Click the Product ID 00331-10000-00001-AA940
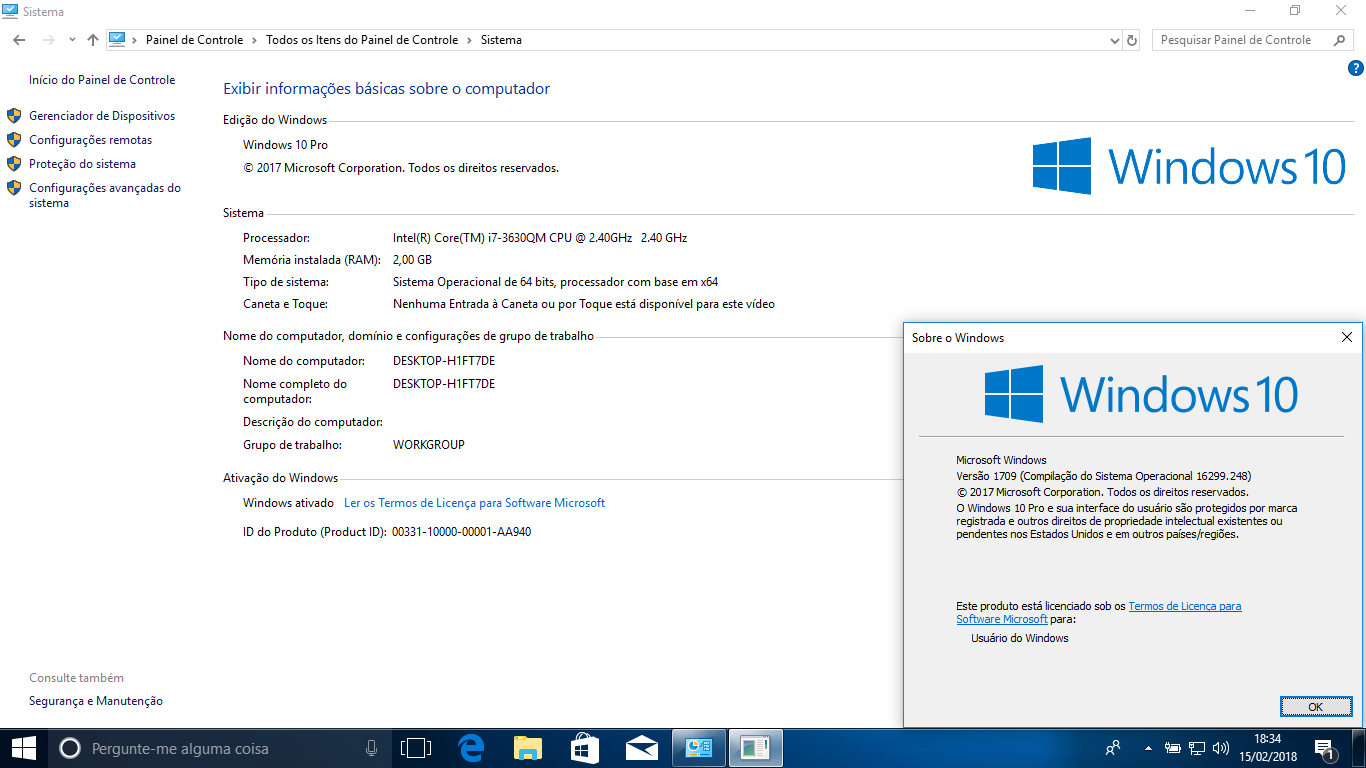This screenshot has width=1366, height=768. pos(461,532)
